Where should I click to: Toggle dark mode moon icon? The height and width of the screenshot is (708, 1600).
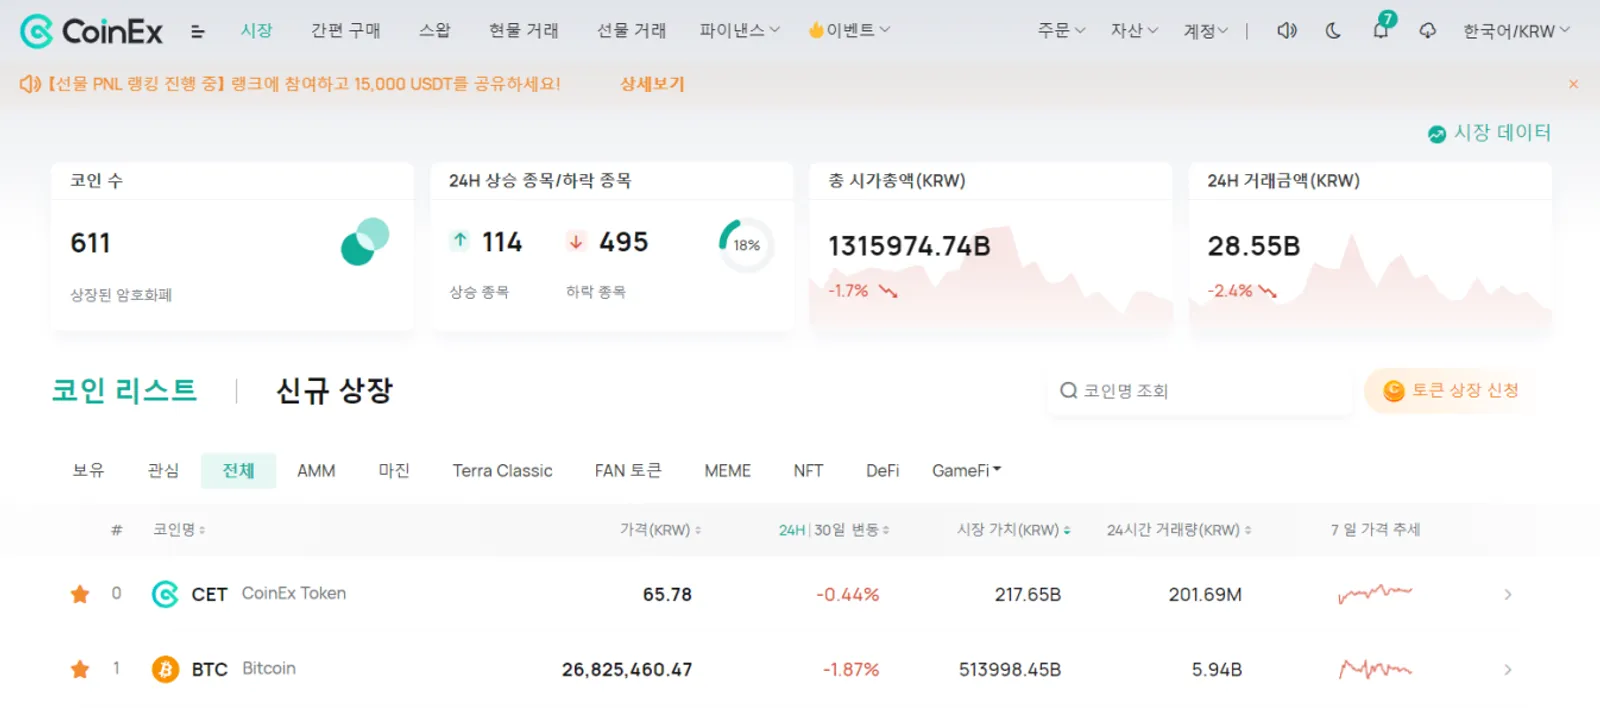1333,31
